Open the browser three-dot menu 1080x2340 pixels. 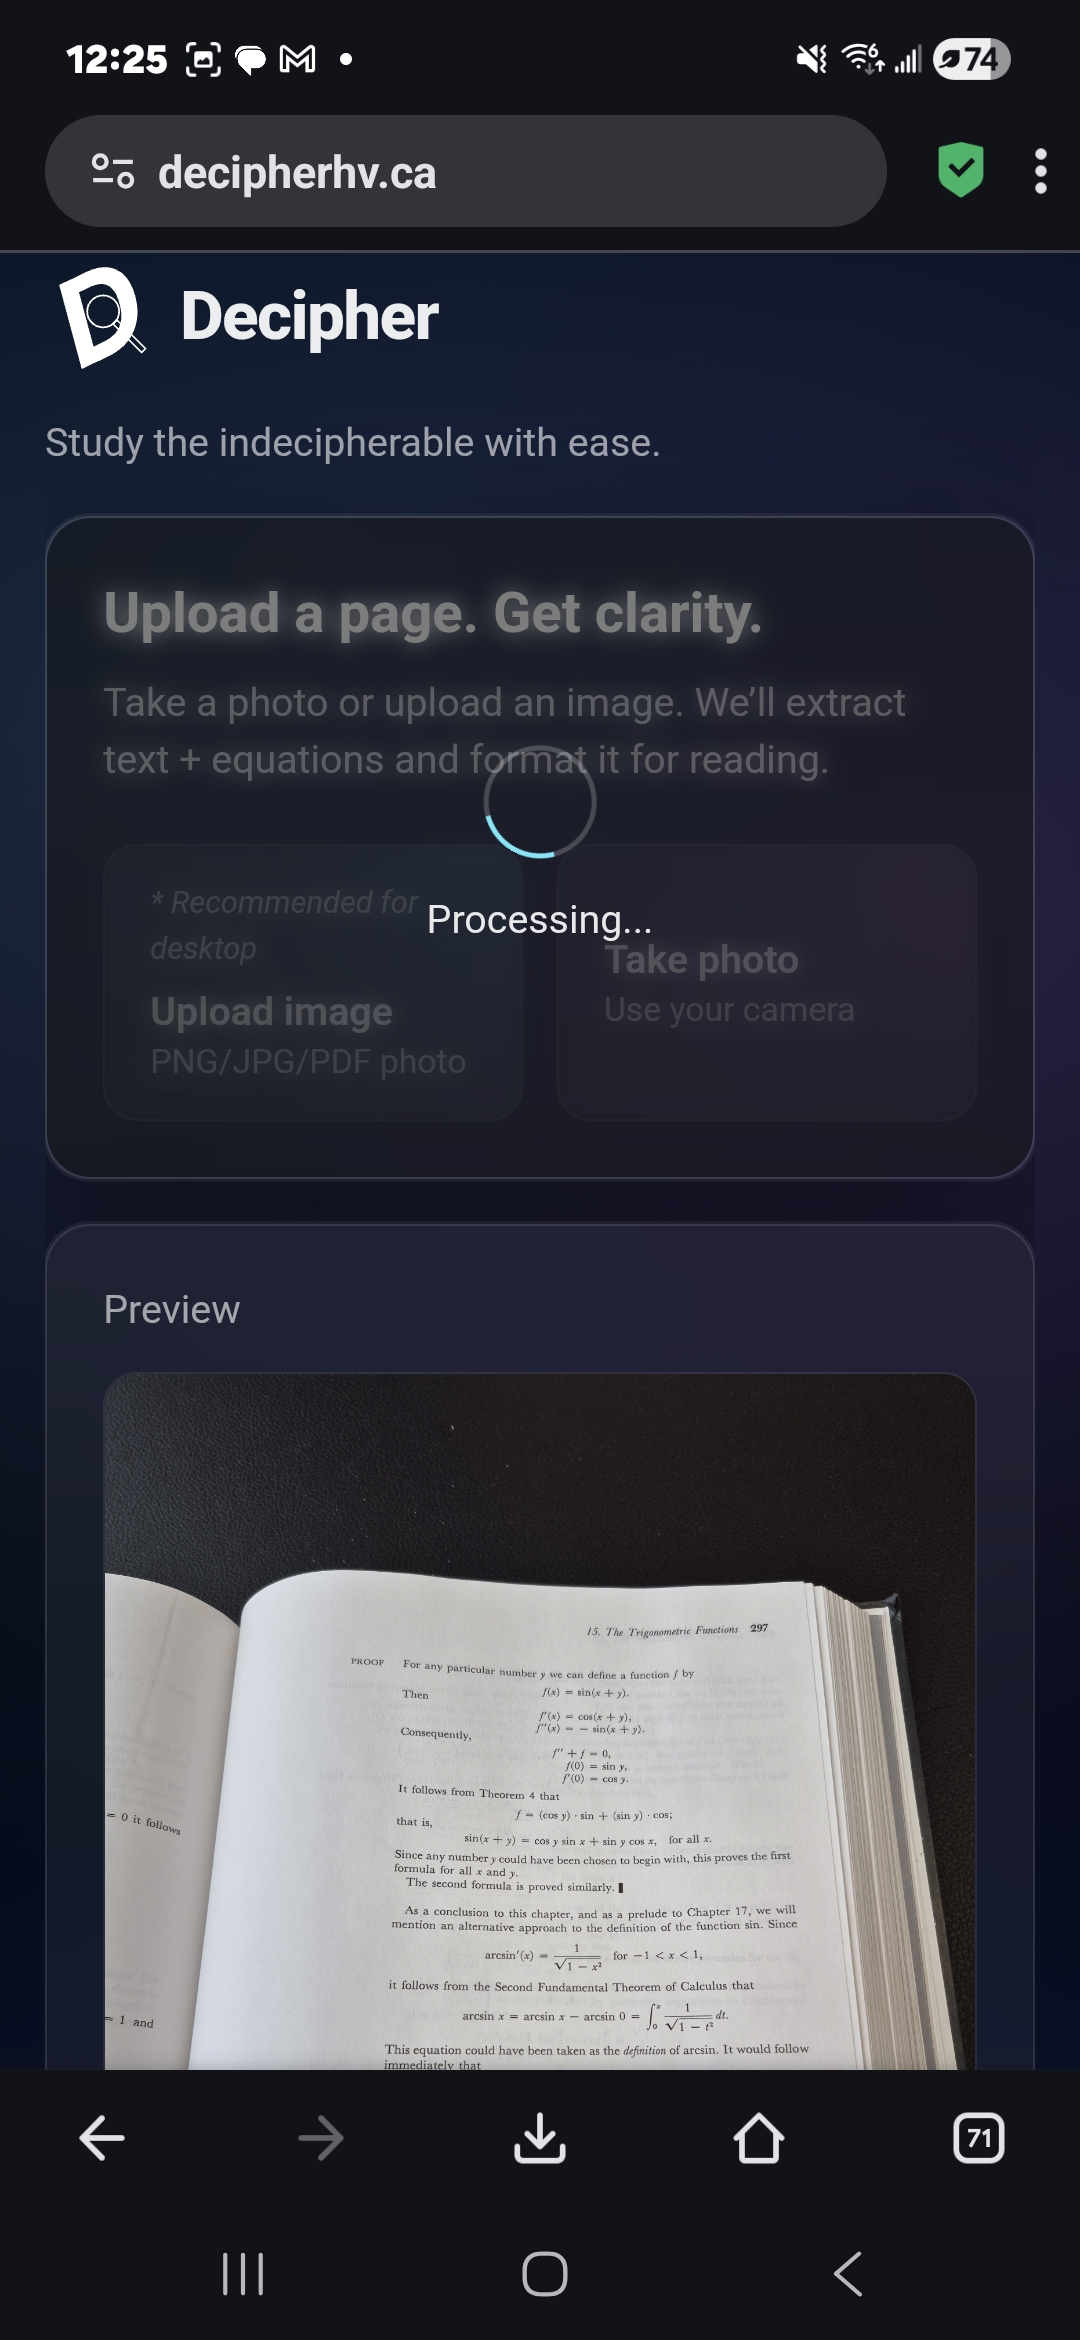[1040, 171]
